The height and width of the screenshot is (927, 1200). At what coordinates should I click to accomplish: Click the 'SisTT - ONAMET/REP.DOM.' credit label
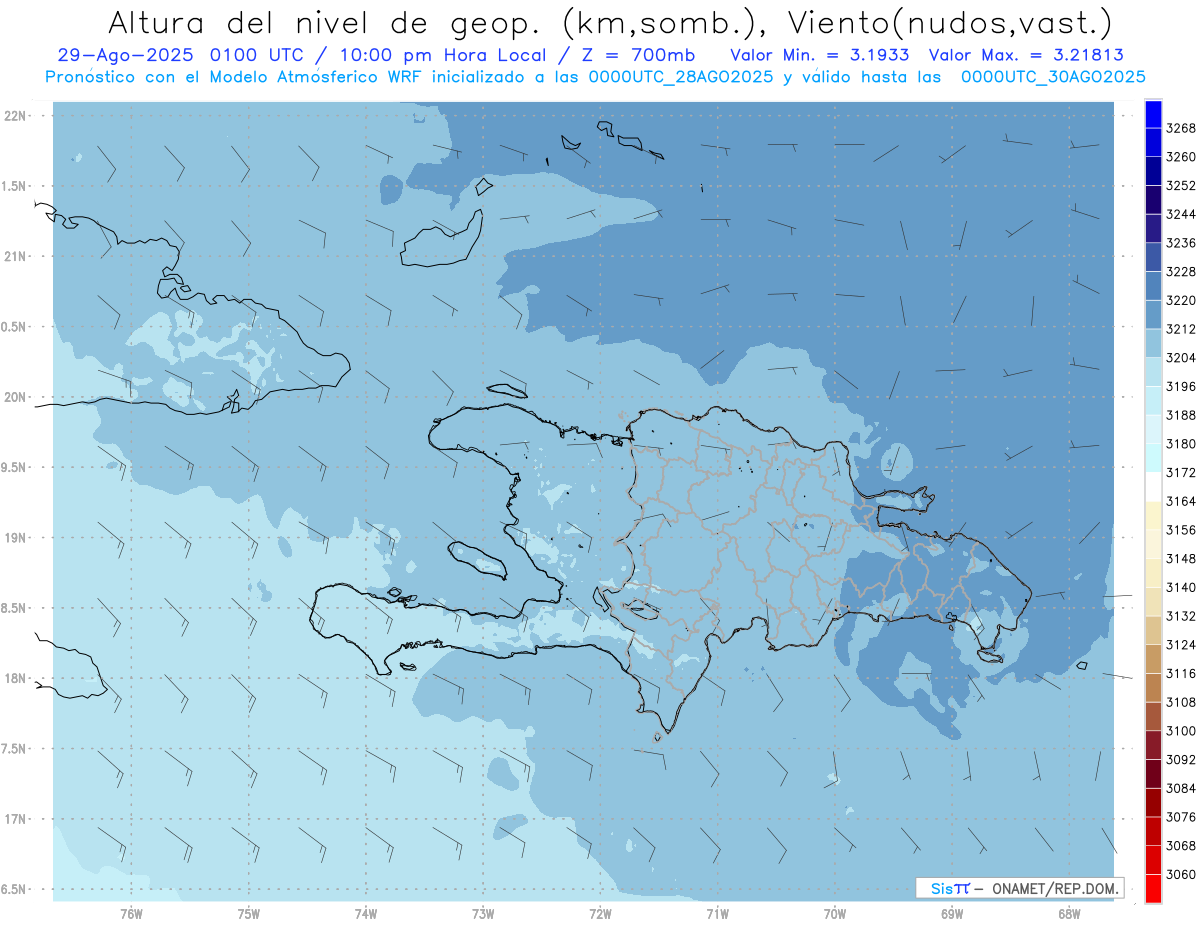coord(1020,888)
